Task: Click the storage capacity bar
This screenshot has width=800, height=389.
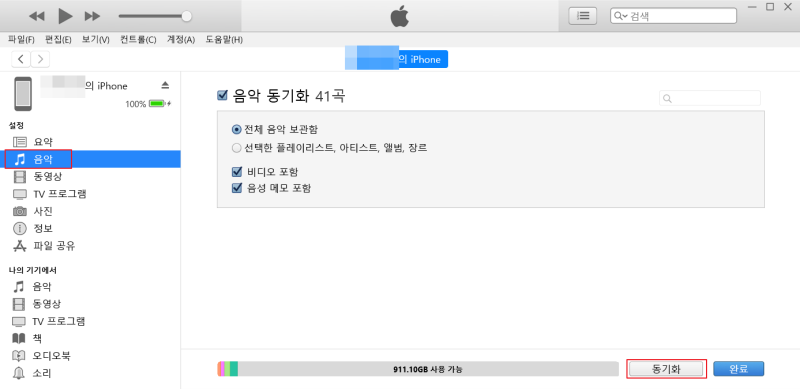Action: click(x=418, y=369)
